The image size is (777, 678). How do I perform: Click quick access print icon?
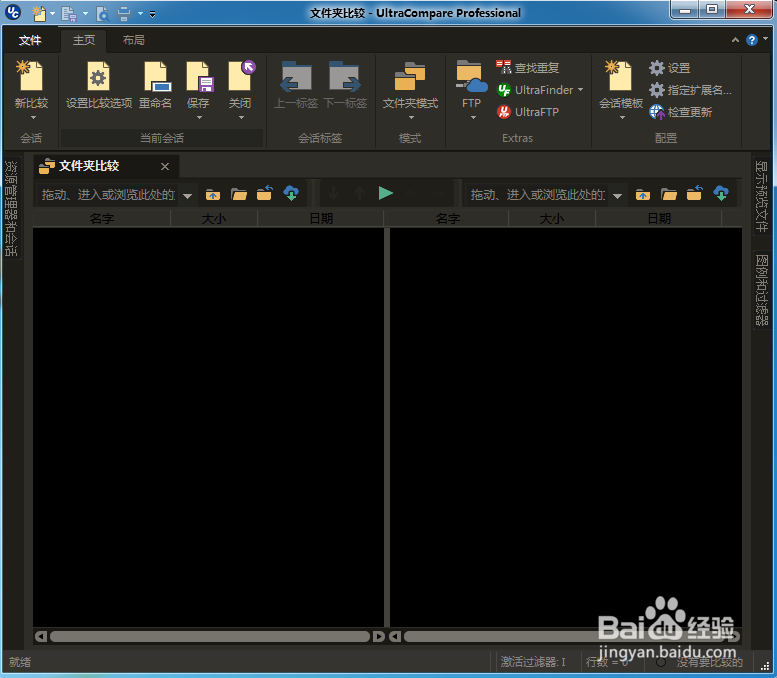124,13
